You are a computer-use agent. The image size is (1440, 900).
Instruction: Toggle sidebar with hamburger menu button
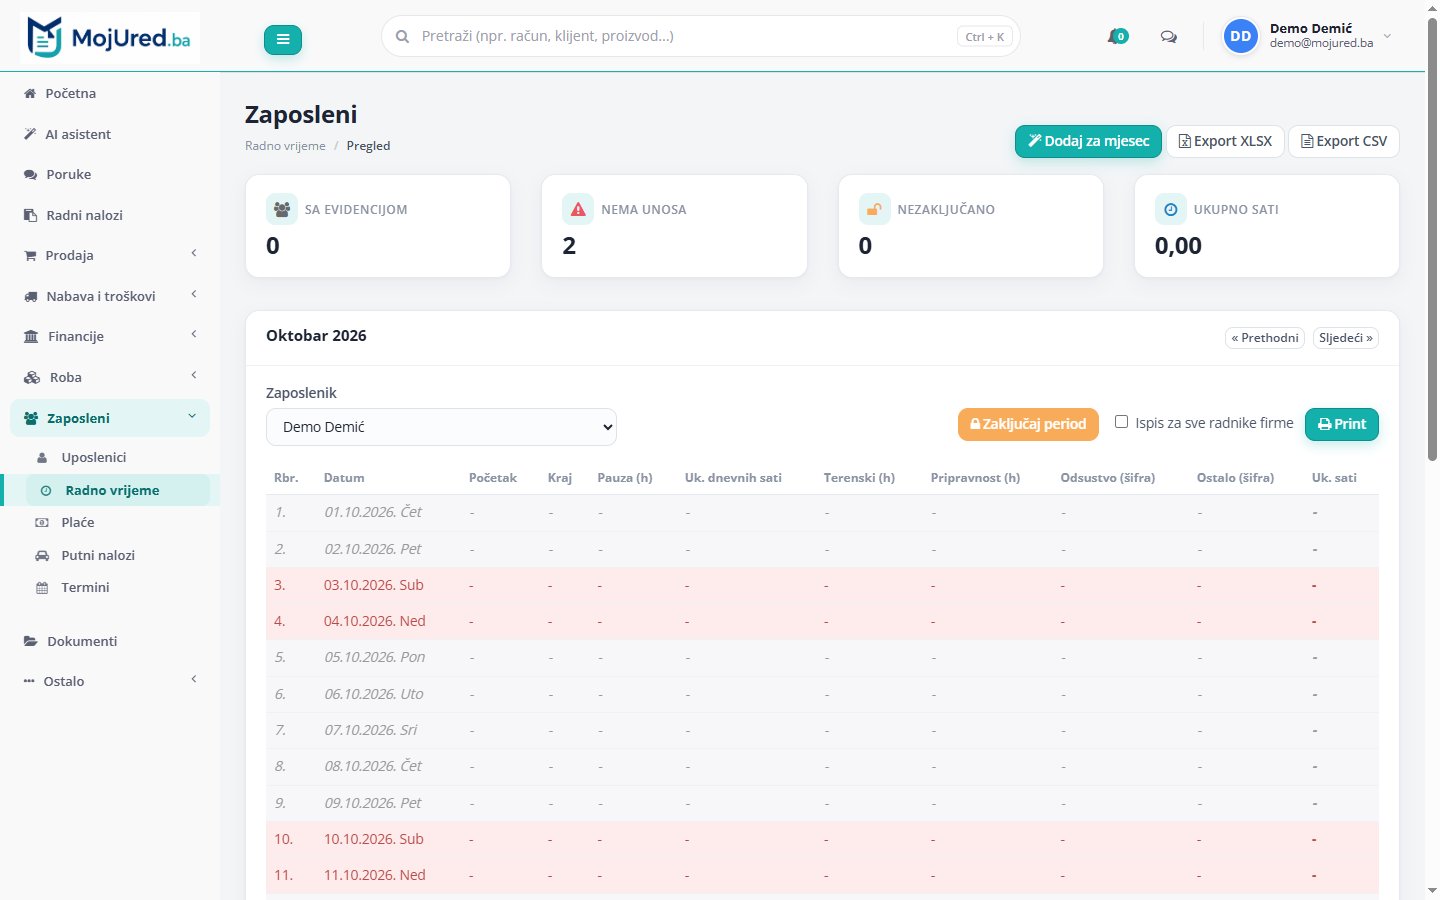[x=283, y=39]
